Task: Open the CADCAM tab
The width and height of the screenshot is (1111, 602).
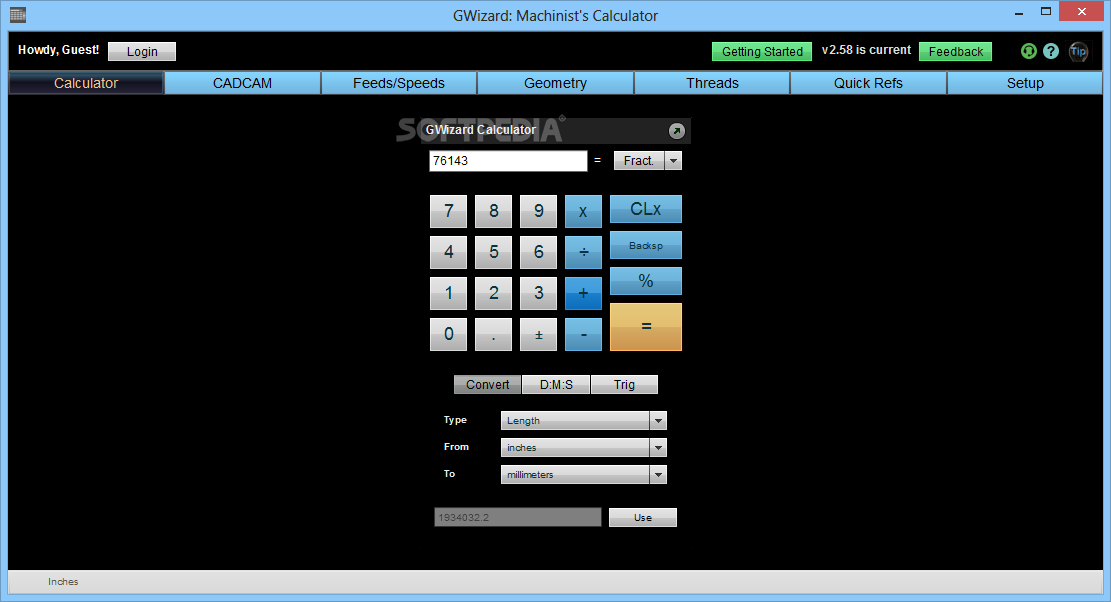Action: 242,83
